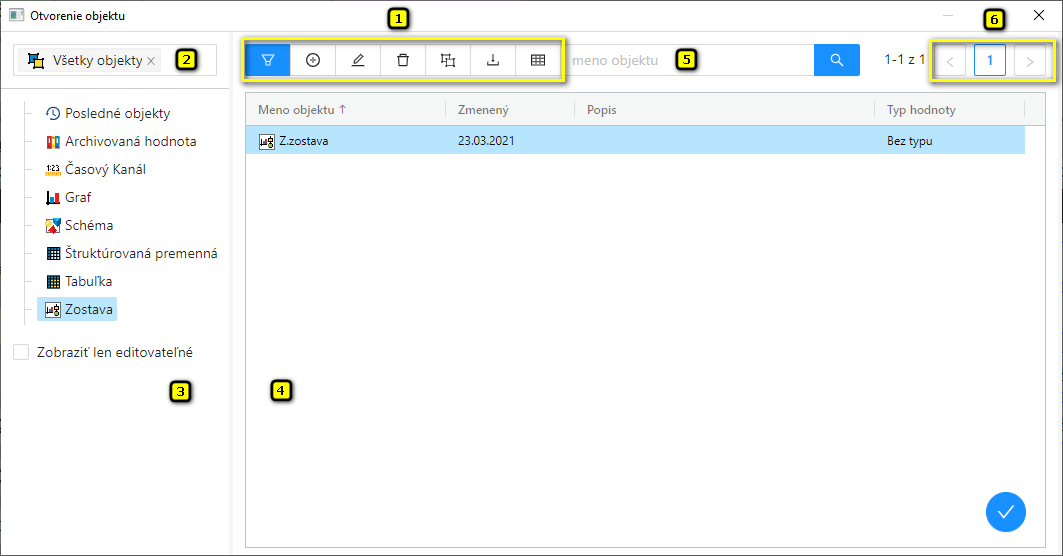Select Archivovaná hodnota tree item
The height and width of the screenshot is (556, 1063).
(x=130, y=141)
